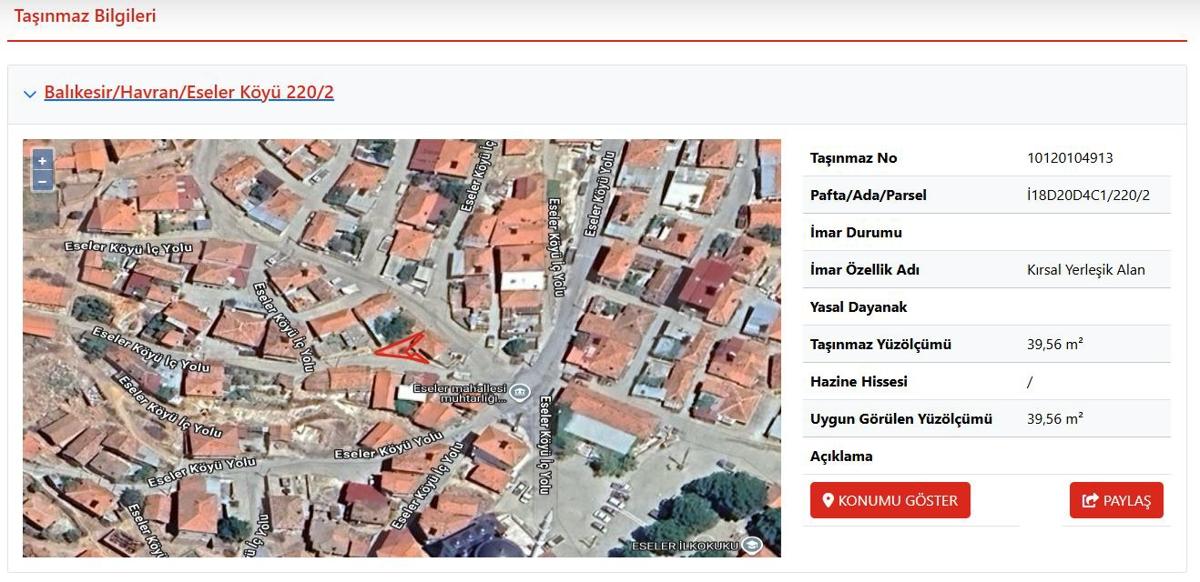Select the red parcel outline on map
This screenshot has width=1200, height=582.
[x=403, y=347]
